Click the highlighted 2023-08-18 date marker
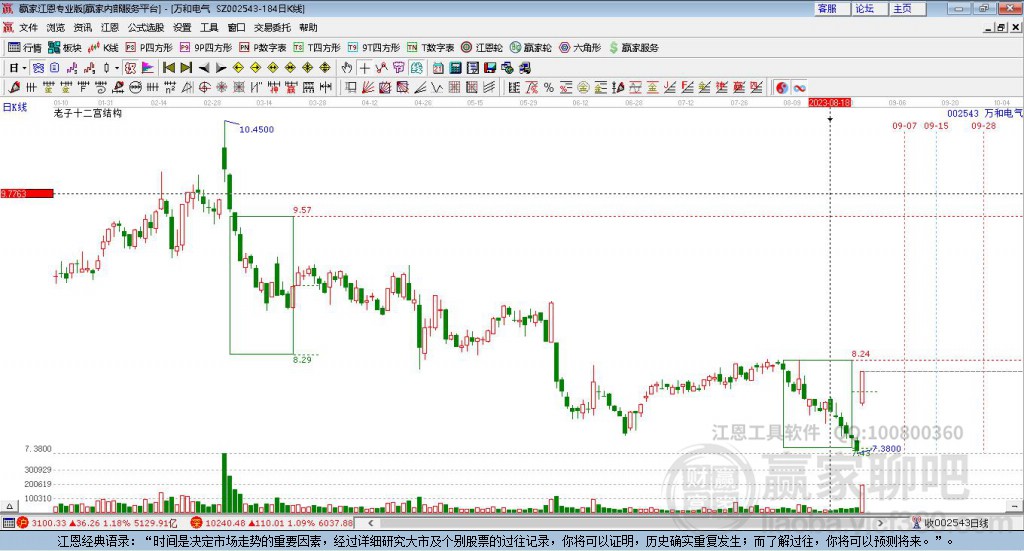Screen dimensions: 1024x551 829,102
